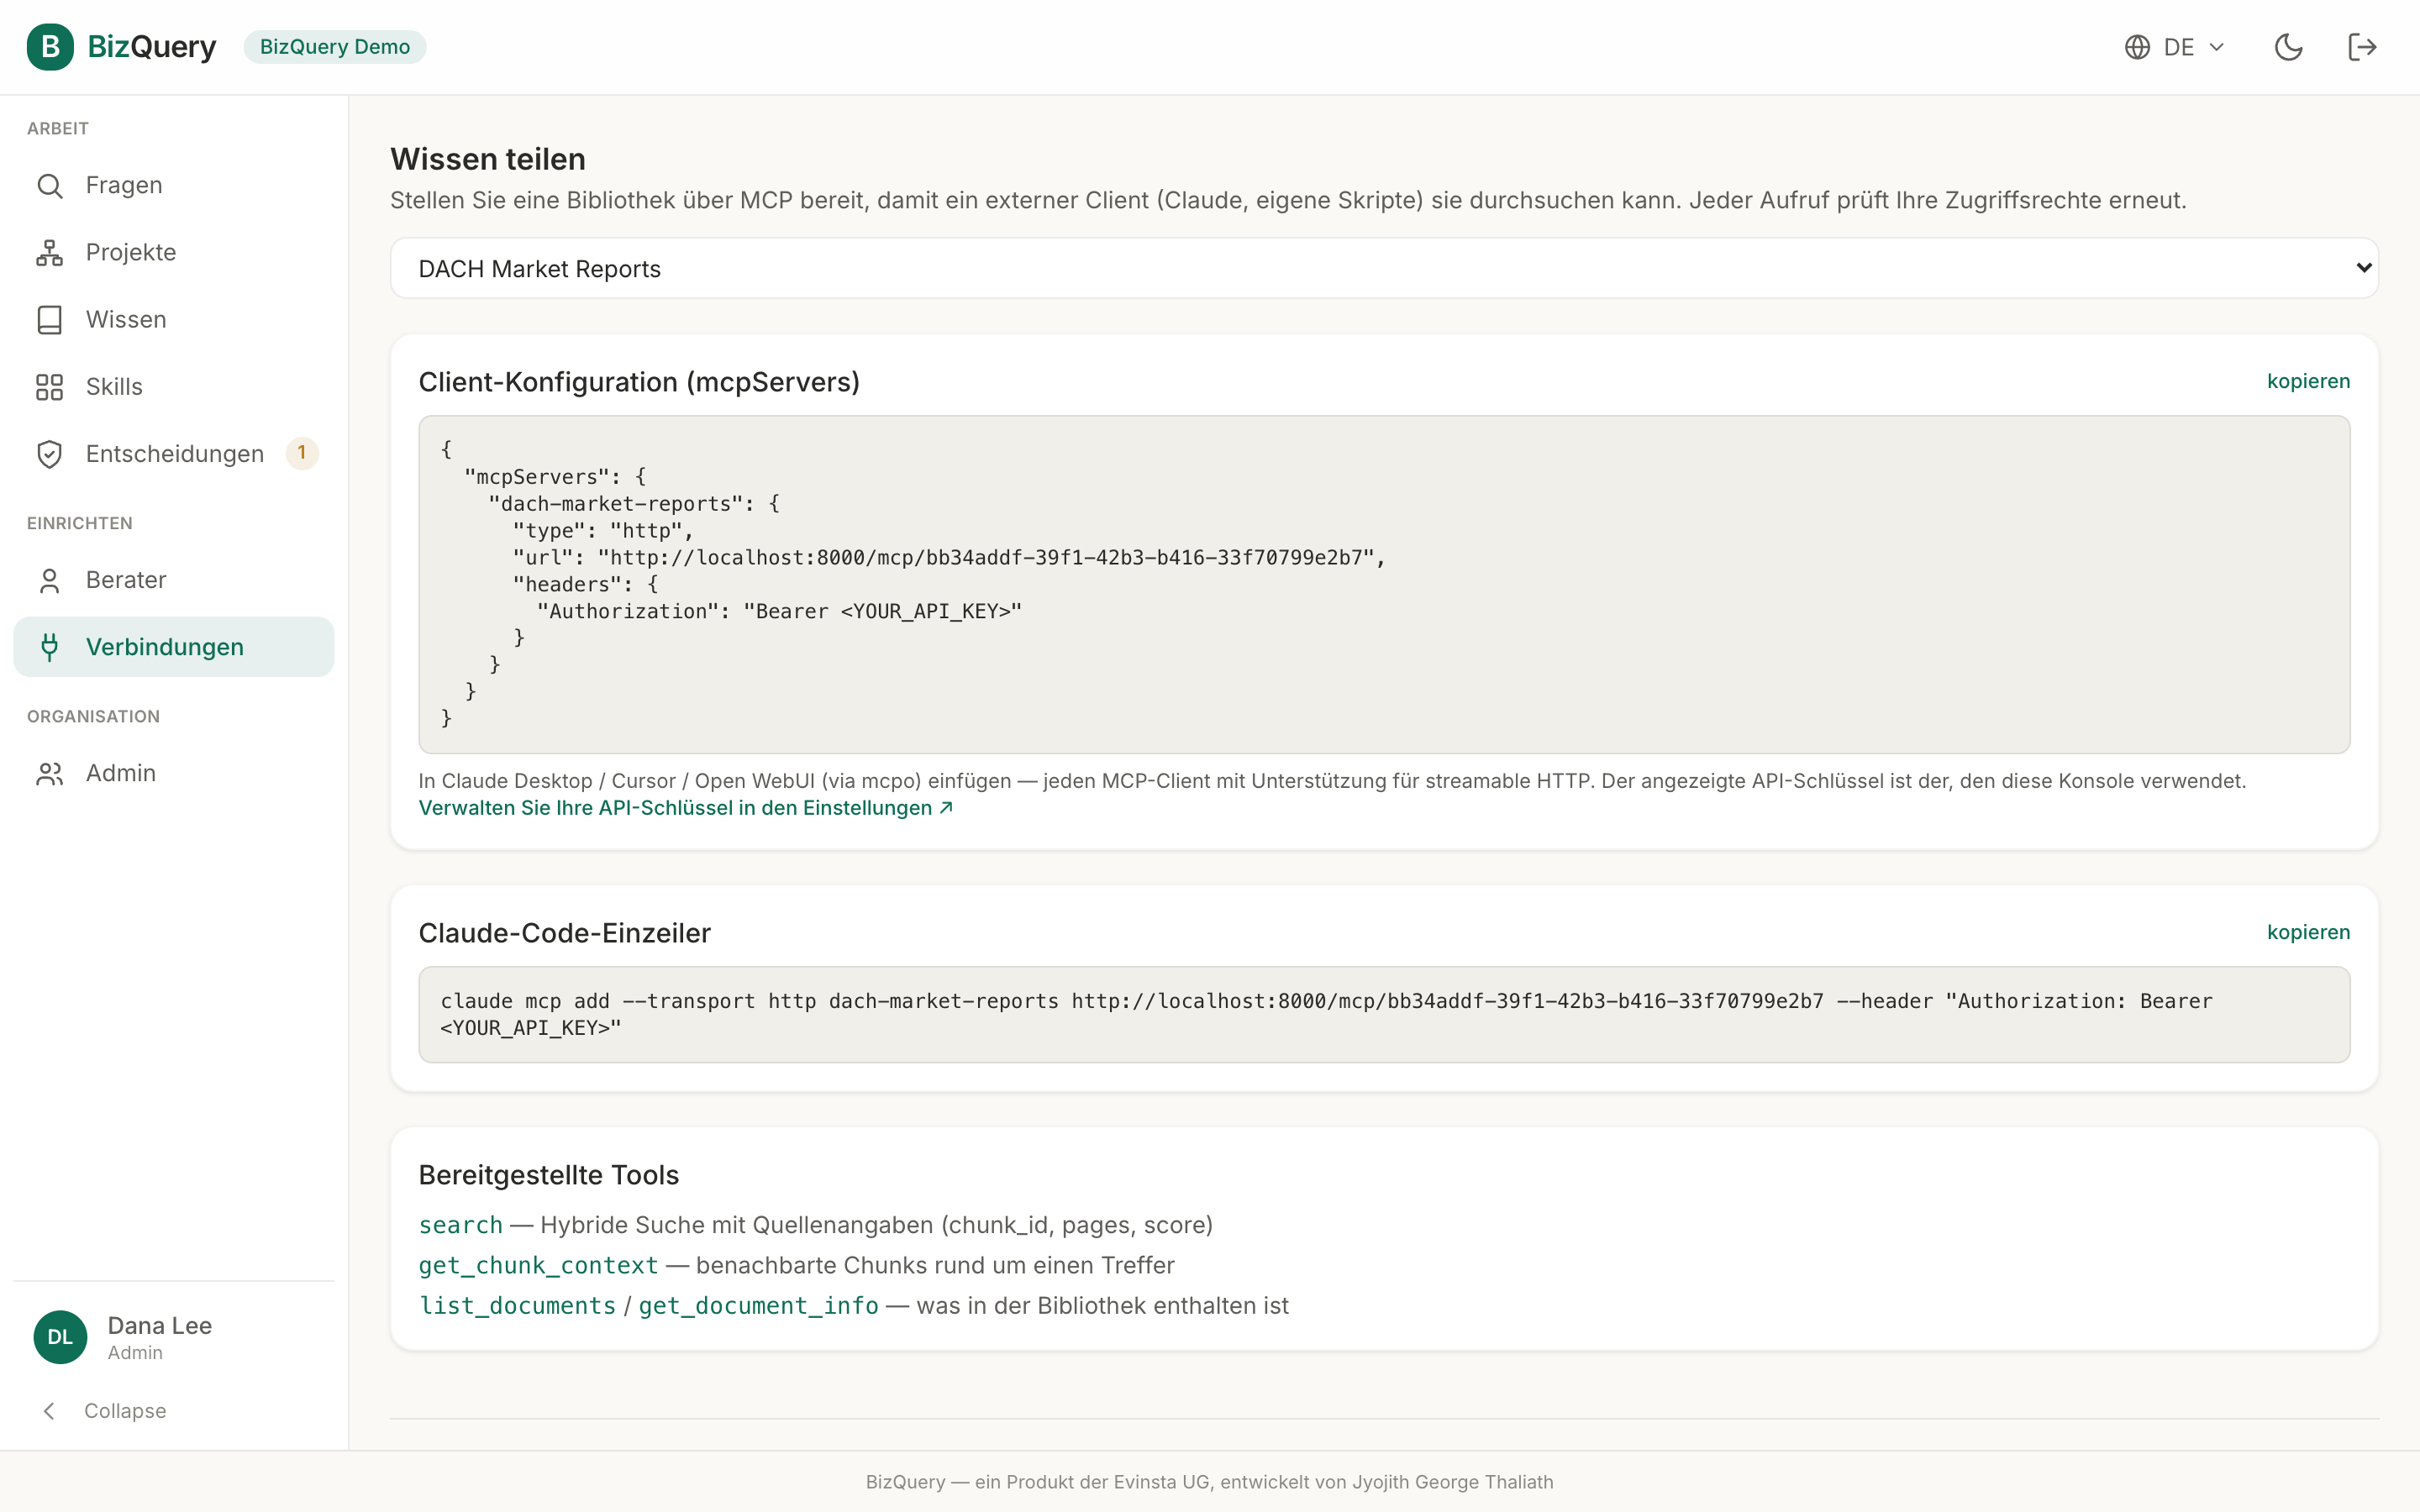Click the get_document_info tool name
This screenshot has height=1512, width=2420.
coord(759,1306)
